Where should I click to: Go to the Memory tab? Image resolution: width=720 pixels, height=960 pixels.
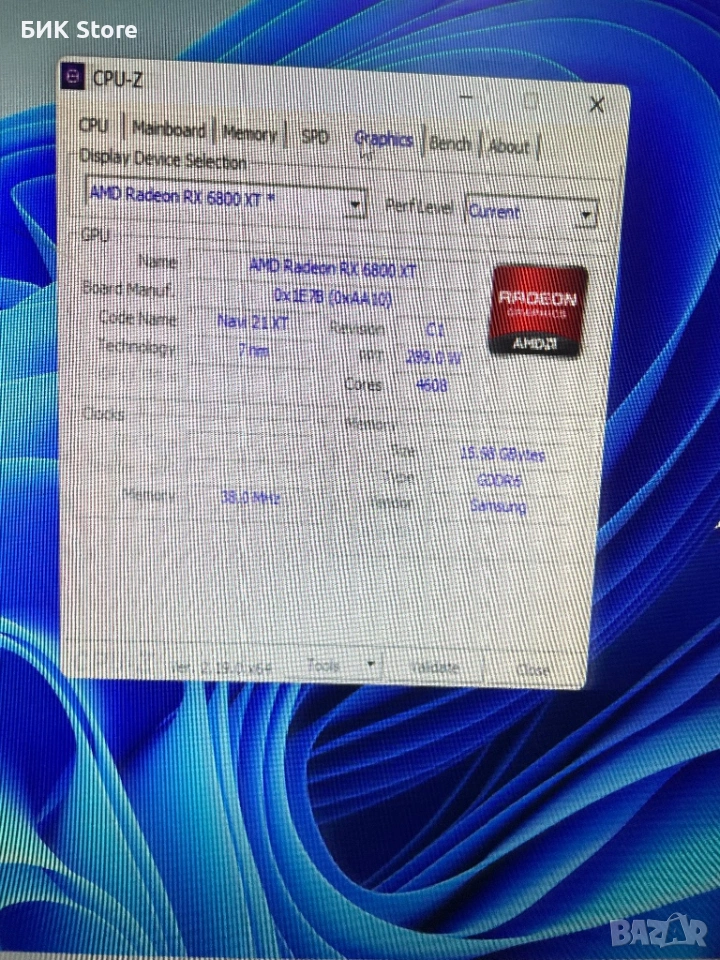click(249, 133)
